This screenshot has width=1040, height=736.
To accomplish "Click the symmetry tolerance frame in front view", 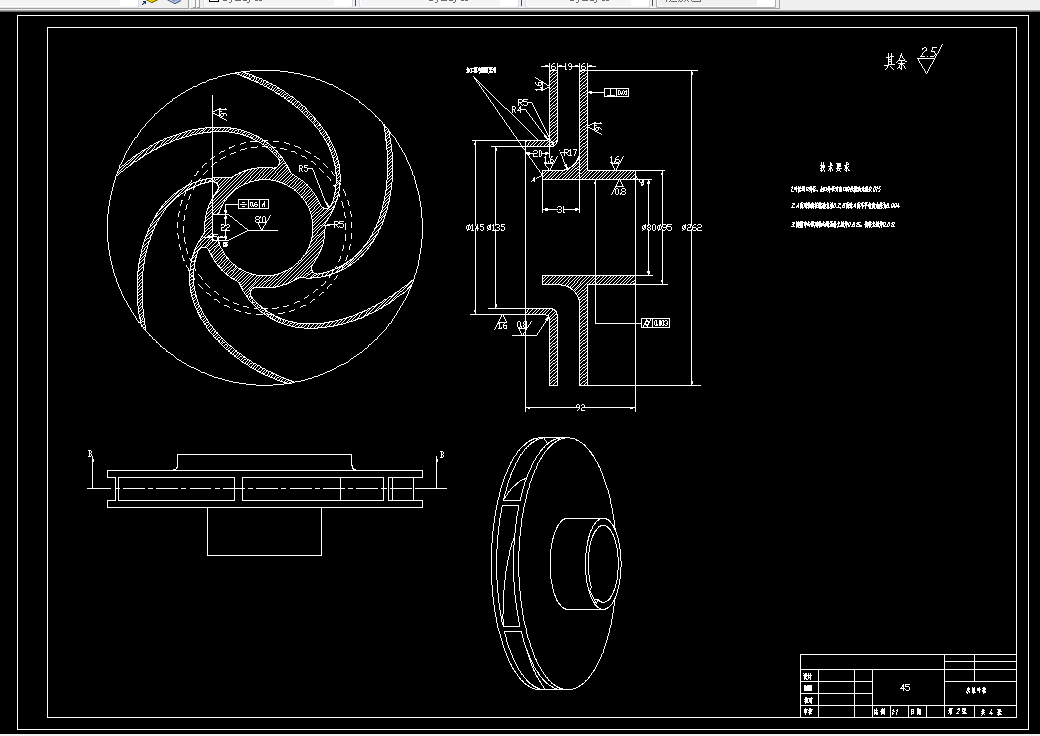I will point(253,204).
